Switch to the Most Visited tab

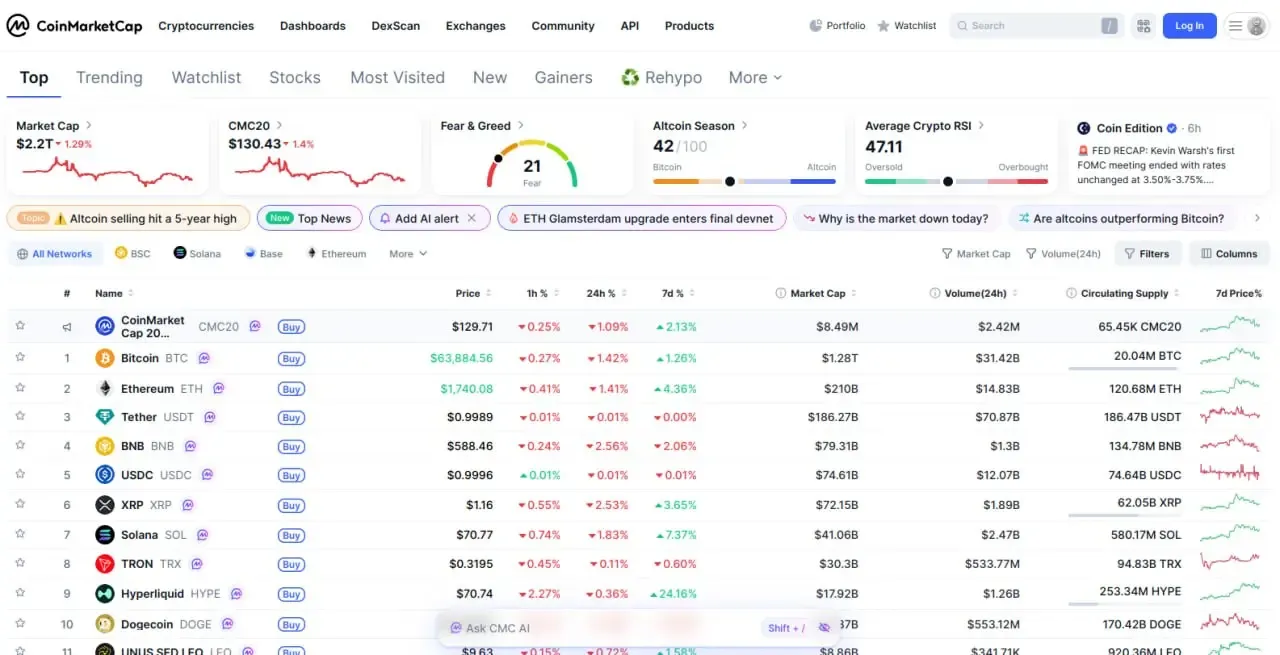[x=397, y=78]
